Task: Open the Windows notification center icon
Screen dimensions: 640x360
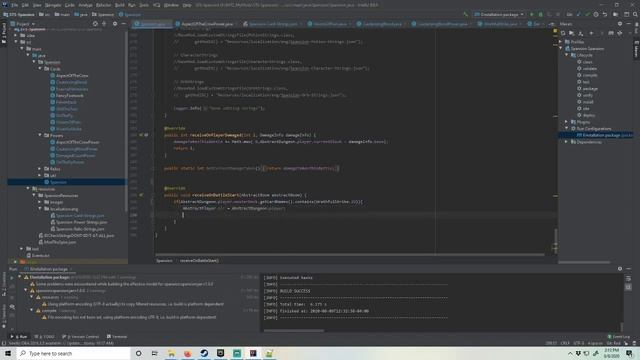Action: [x=629, y=353]
